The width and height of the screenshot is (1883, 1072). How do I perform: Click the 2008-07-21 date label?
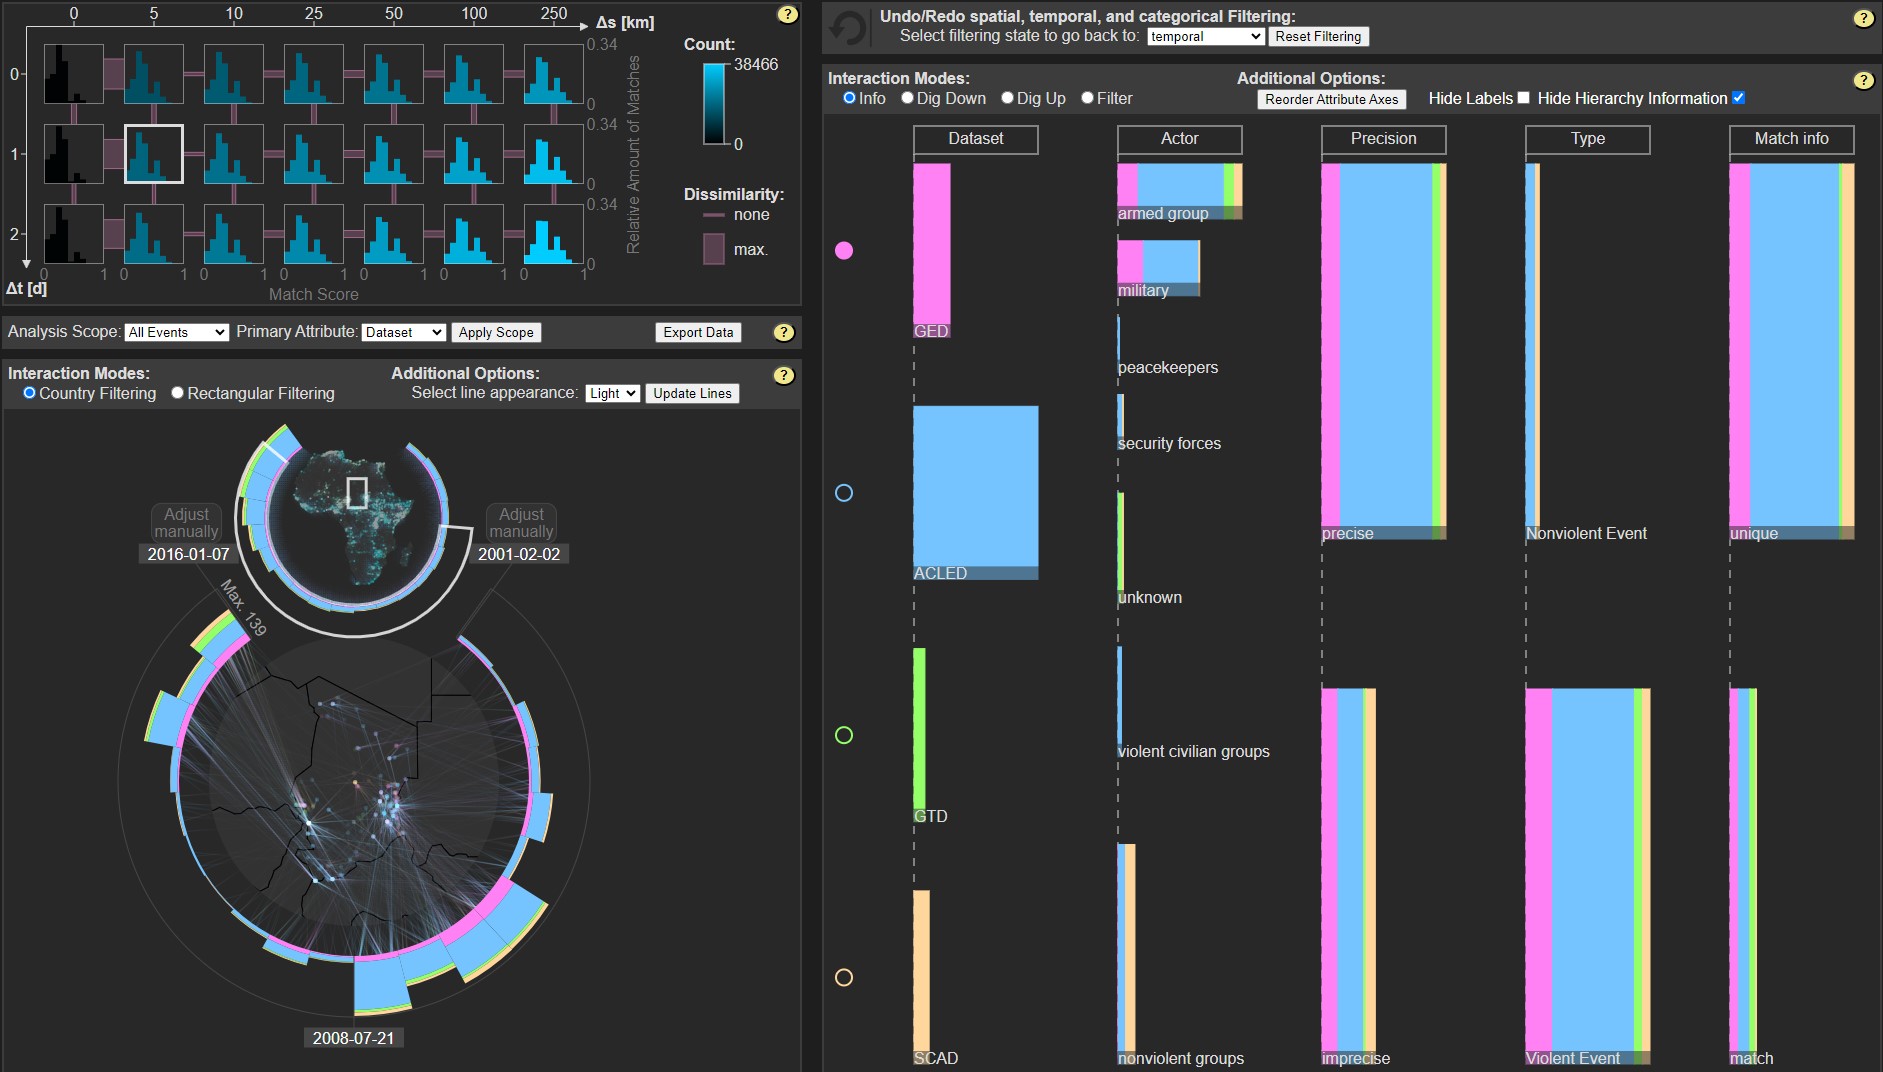(x=353, y=1038)
